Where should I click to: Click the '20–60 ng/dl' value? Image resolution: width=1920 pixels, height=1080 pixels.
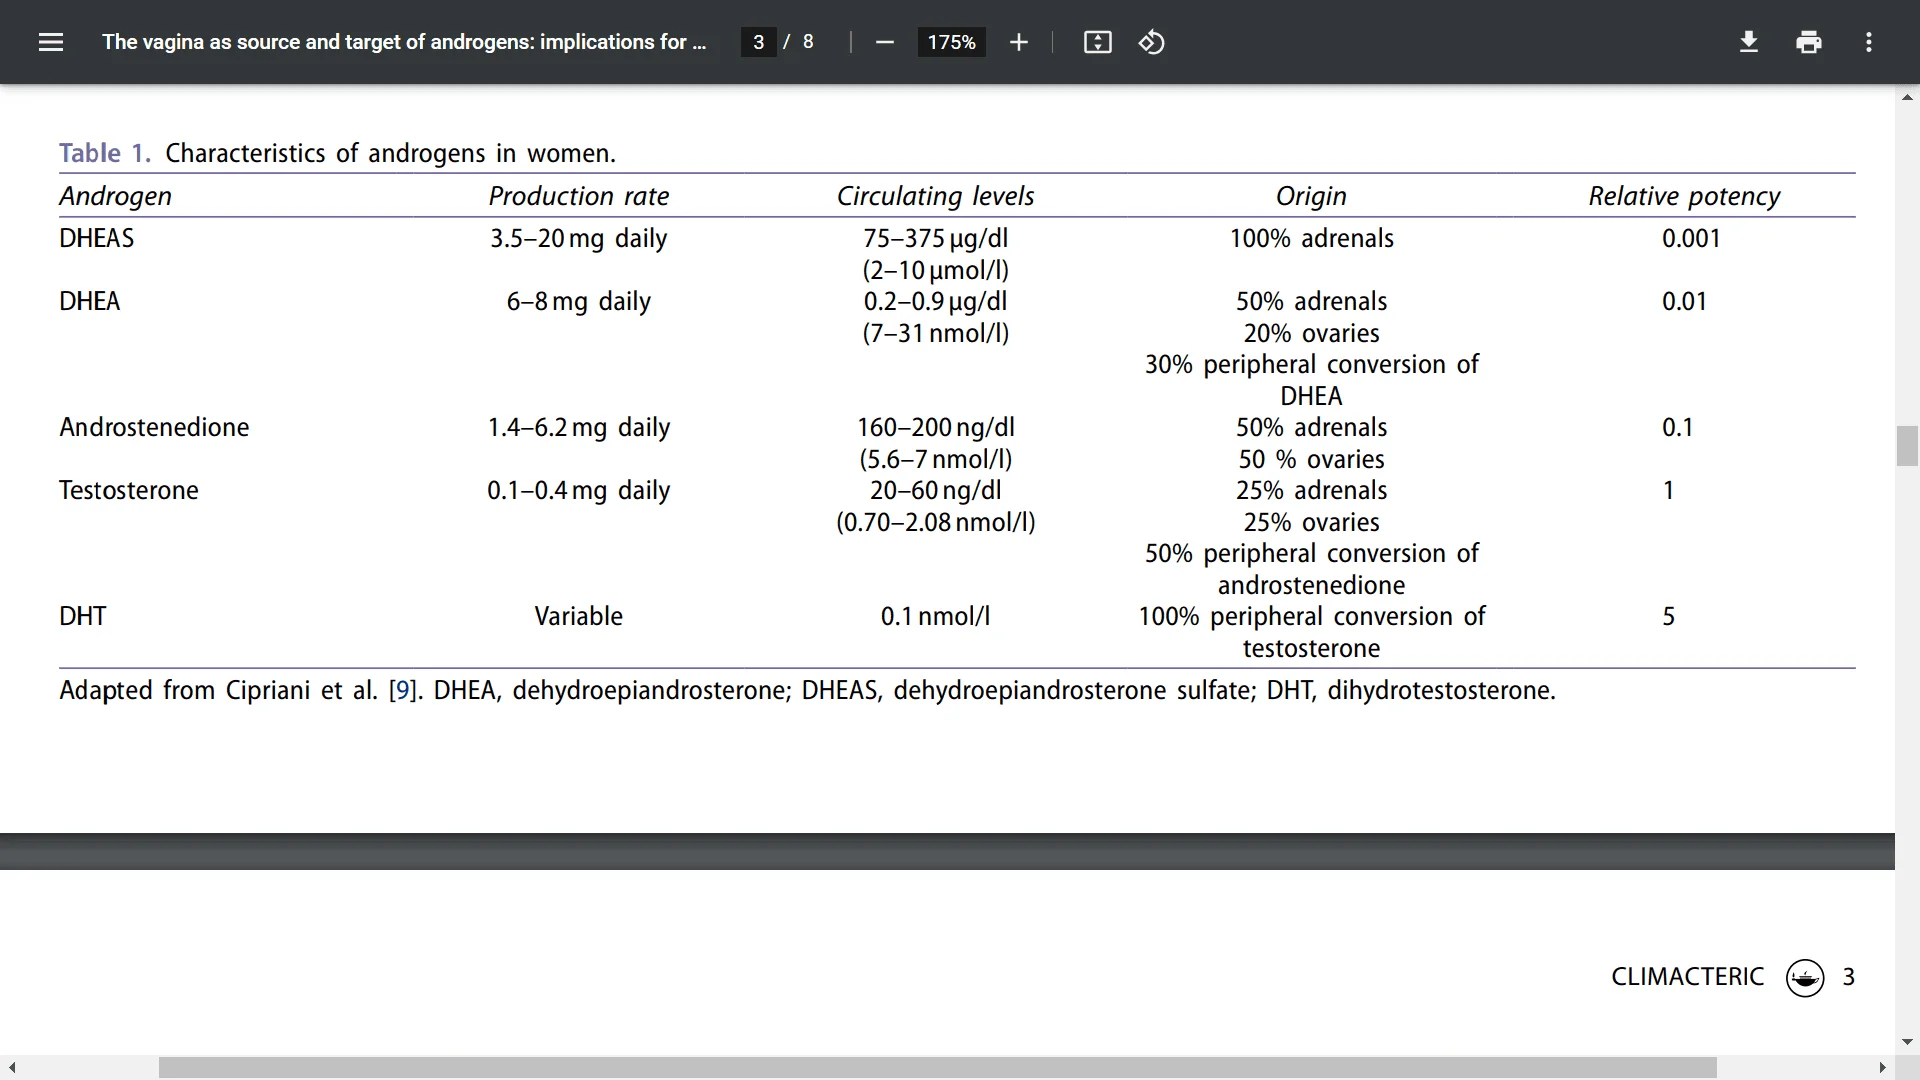pyautogui.click(x=935, y=490)
